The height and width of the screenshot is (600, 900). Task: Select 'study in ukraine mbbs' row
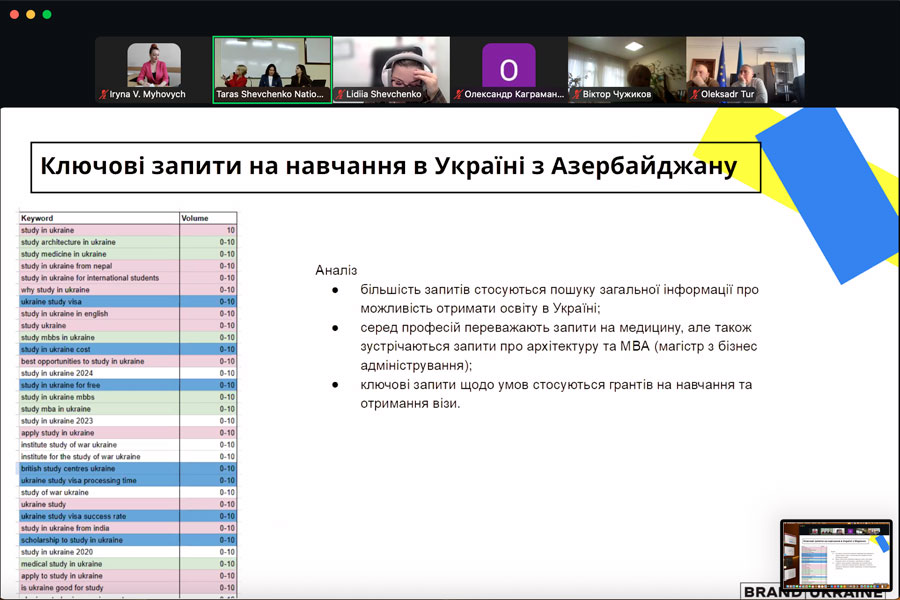tap(127, 397)
